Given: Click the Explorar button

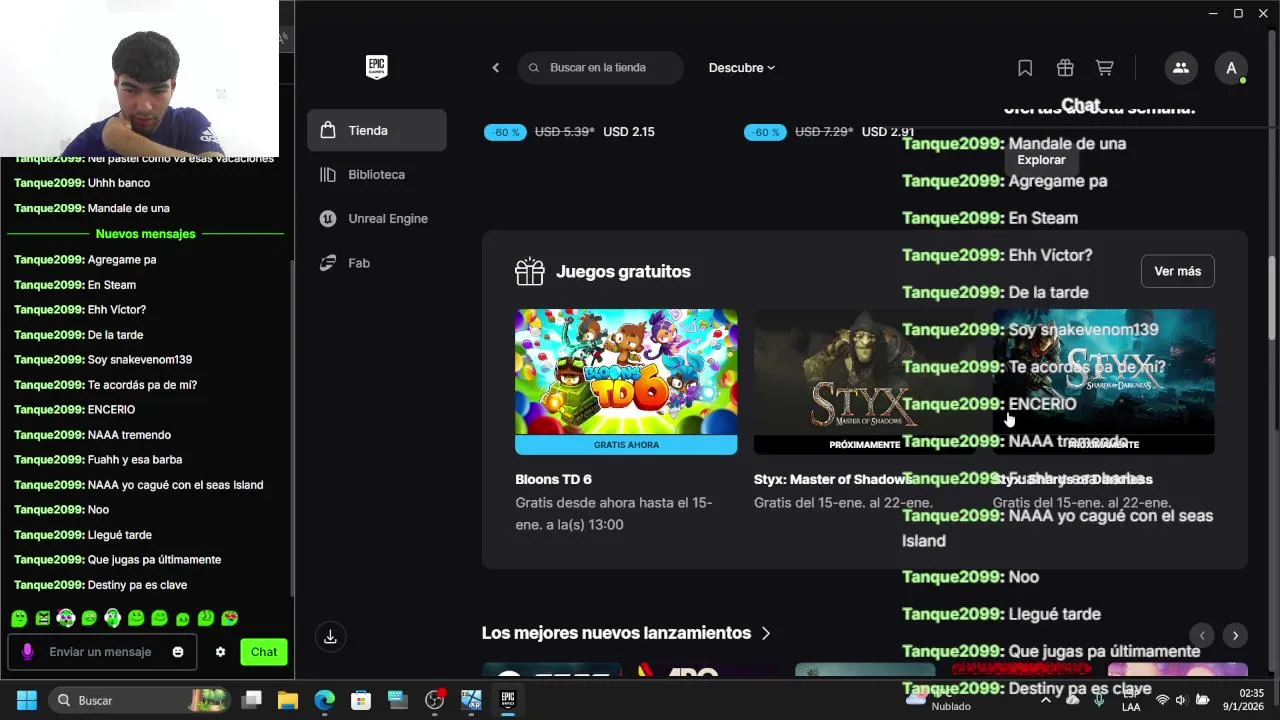Looking at the screenshot, I should coord(1041,160).
